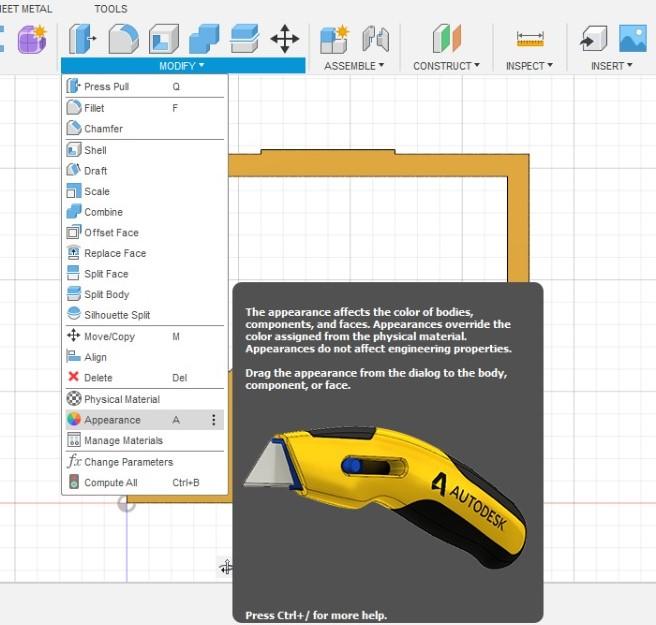
Task: Choose Combine from Modify menu
Action: 144,212
